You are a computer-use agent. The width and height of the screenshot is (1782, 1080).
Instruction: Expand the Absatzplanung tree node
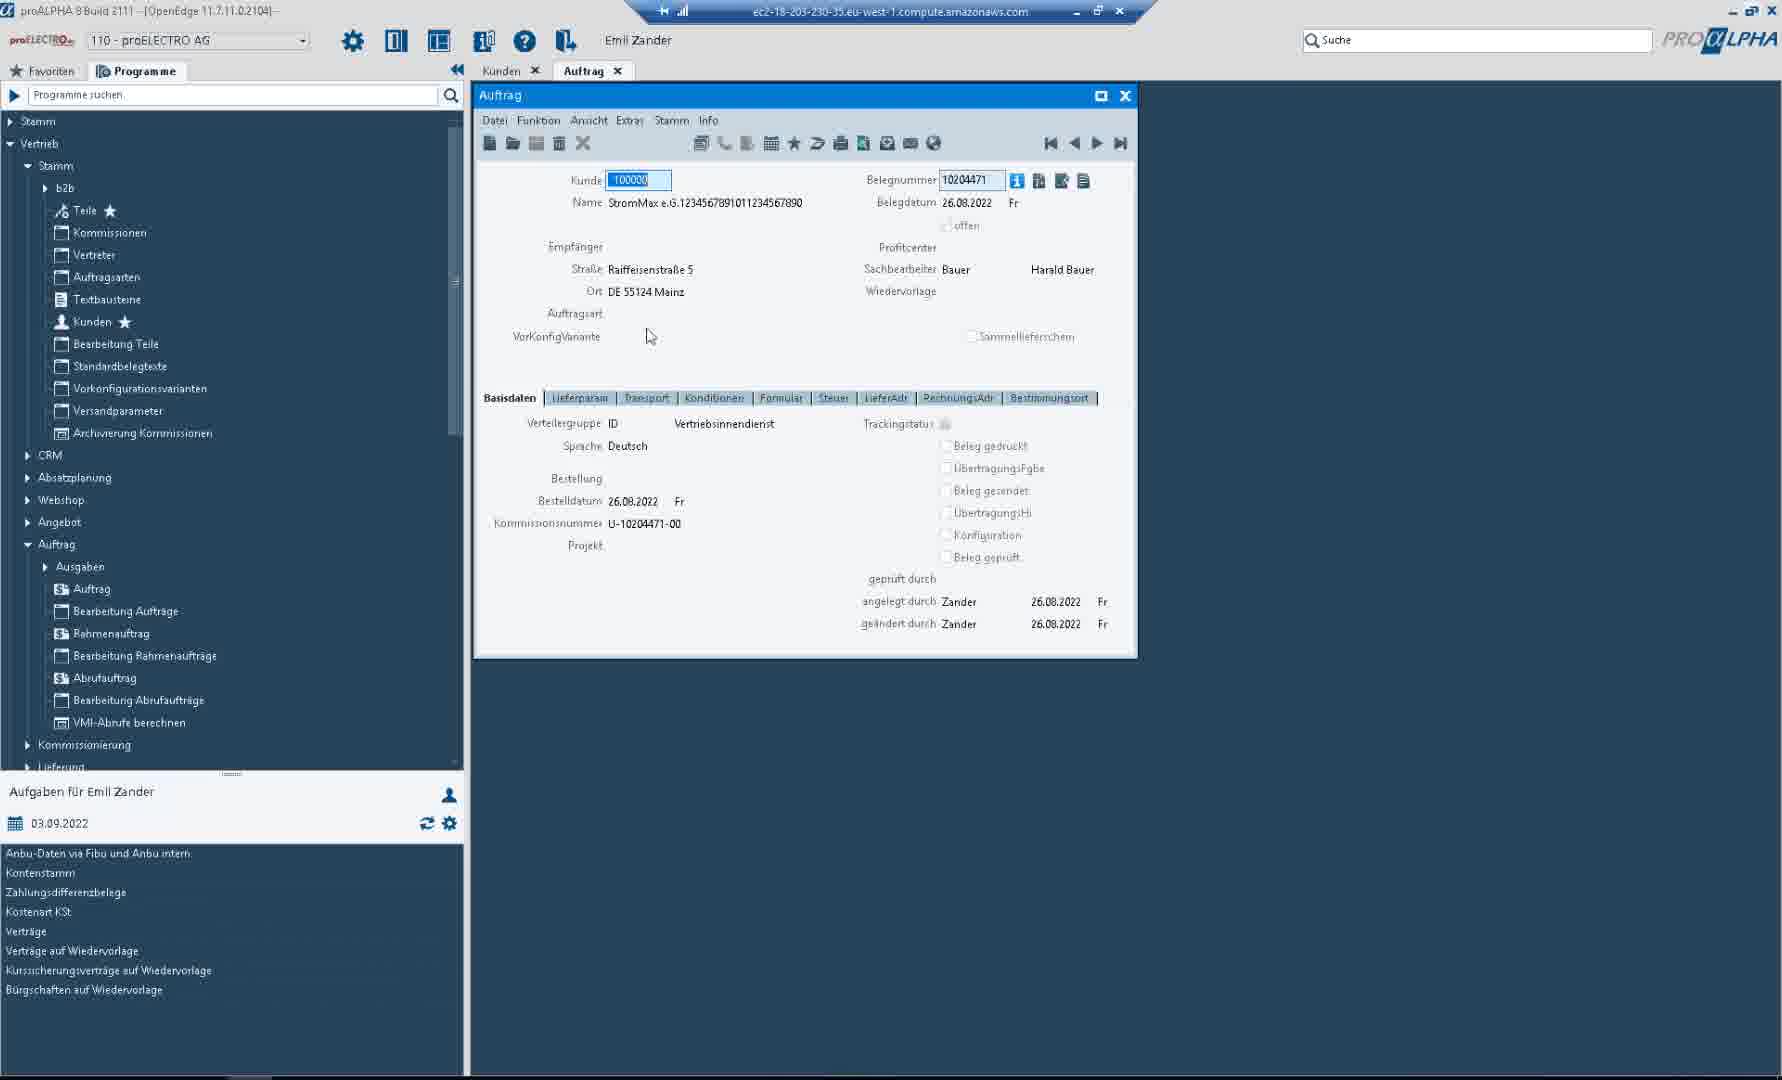pyautogui.click(x=28, y=478)
